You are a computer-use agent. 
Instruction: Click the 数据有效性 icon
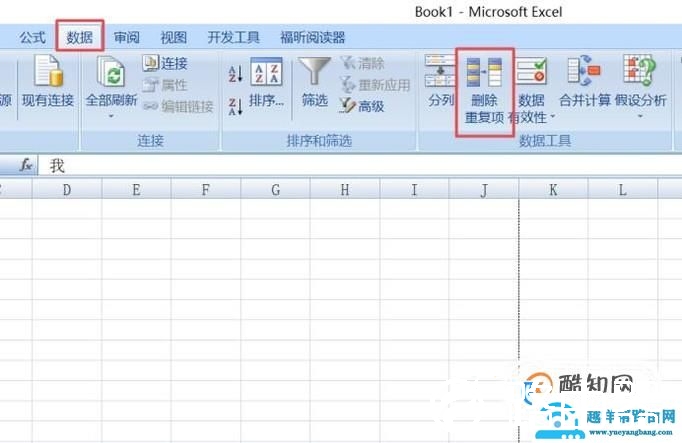pos(531,73)
